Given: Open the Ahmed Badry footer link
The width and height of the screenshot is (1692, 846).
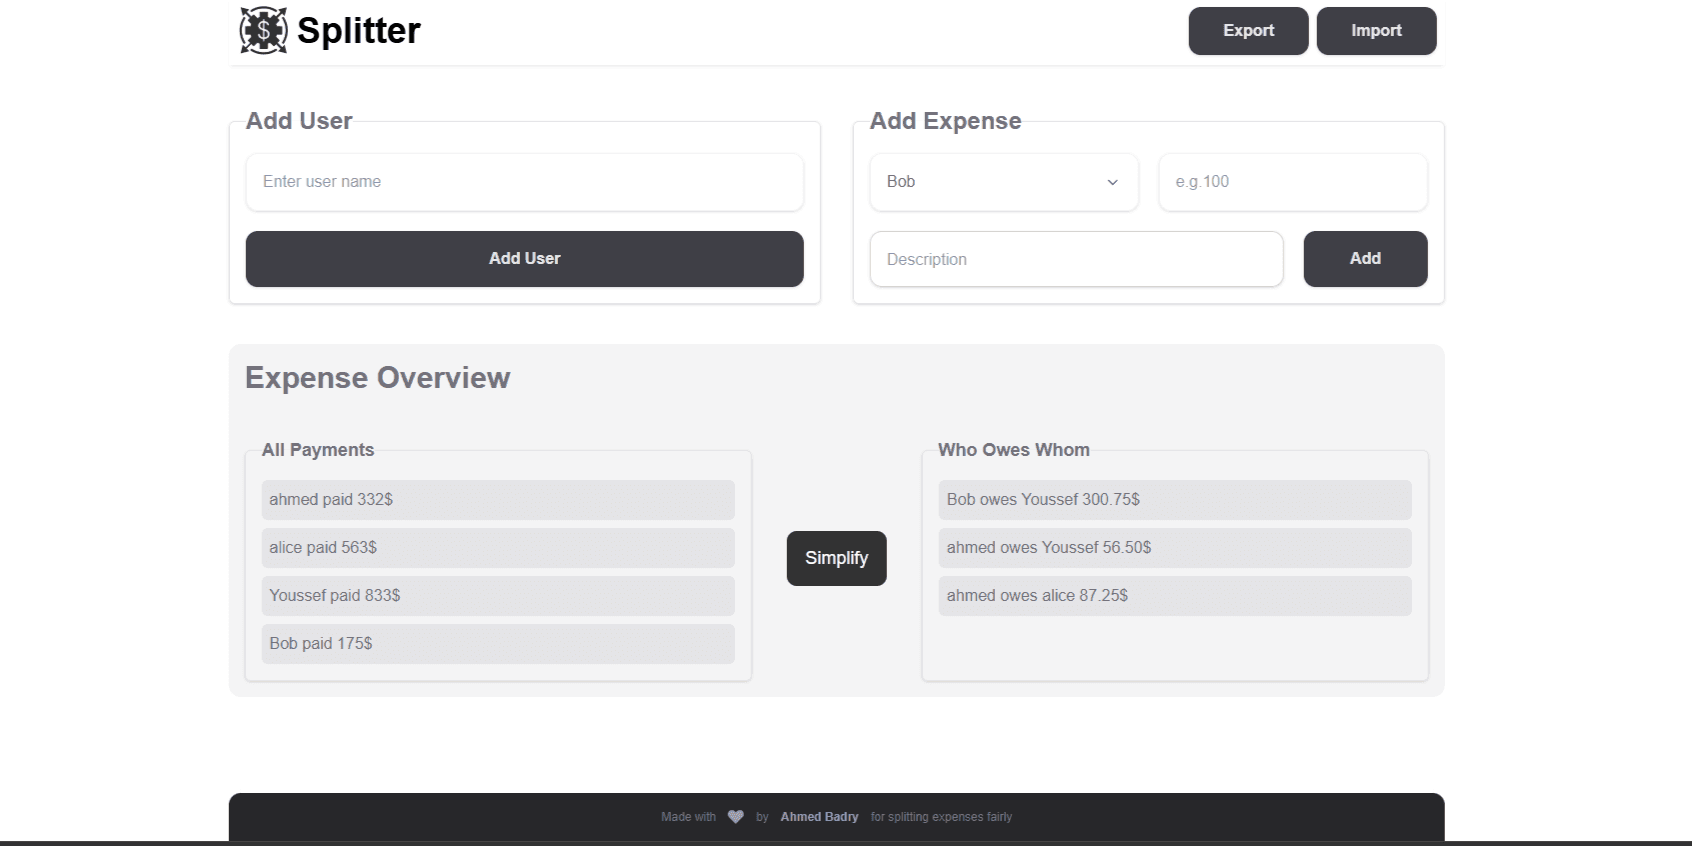Looking at the screenshot, I should coord(819,817).
